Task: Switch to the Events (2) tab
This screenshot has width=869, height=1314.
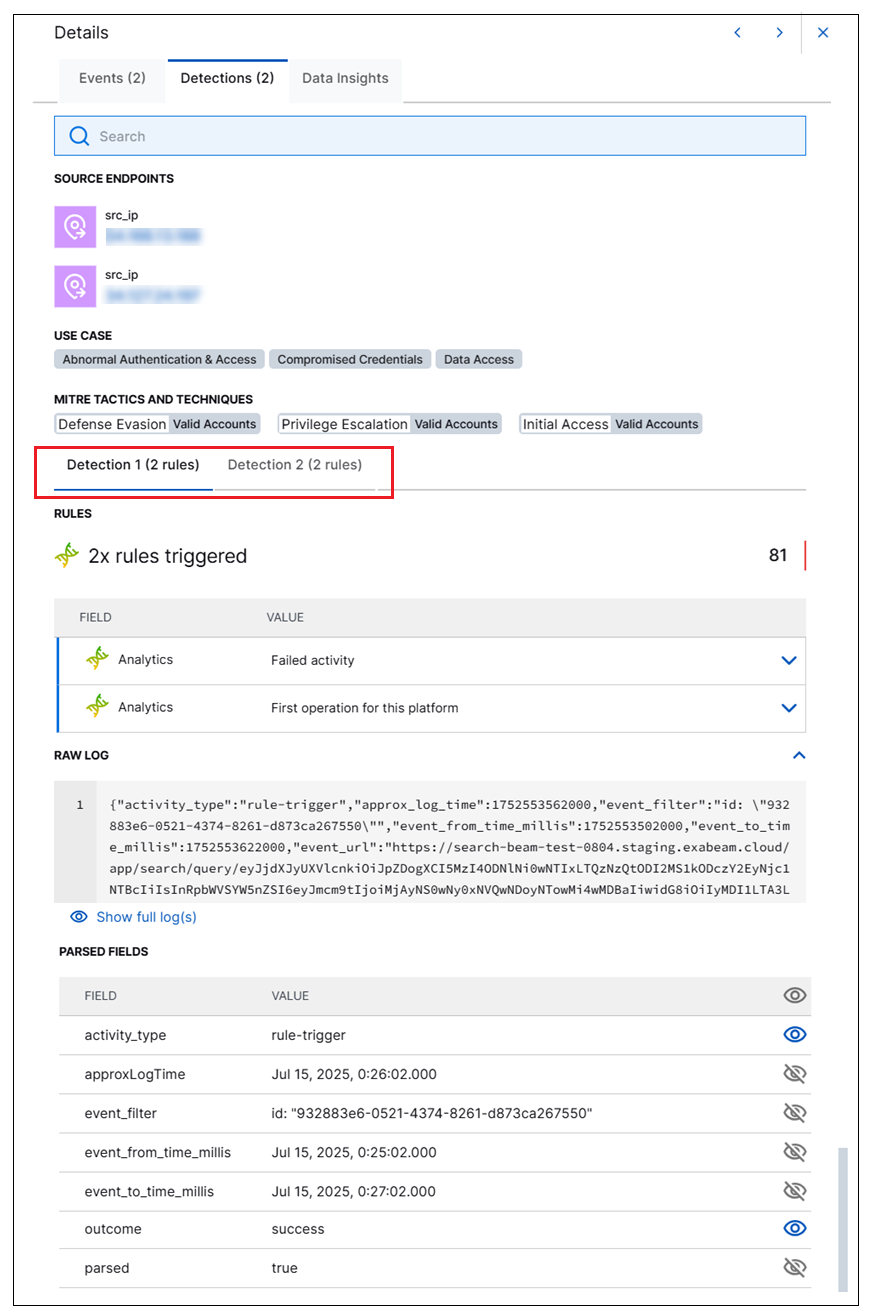Action: (112, 78)
